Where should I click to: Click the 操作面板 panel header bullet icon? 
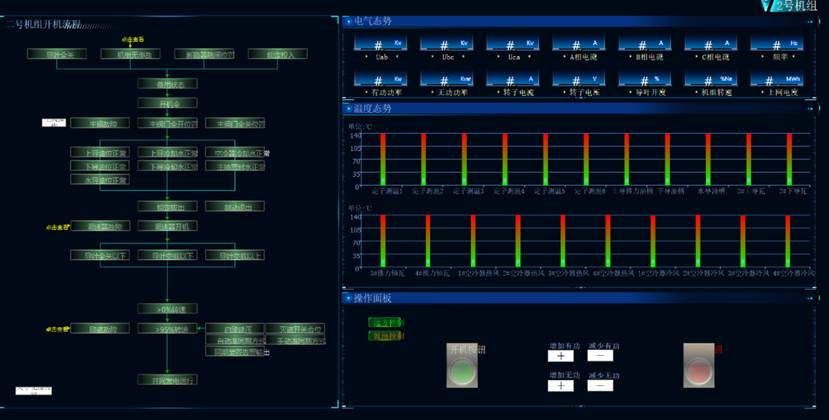pyautogui.click(x=348, y=298)
